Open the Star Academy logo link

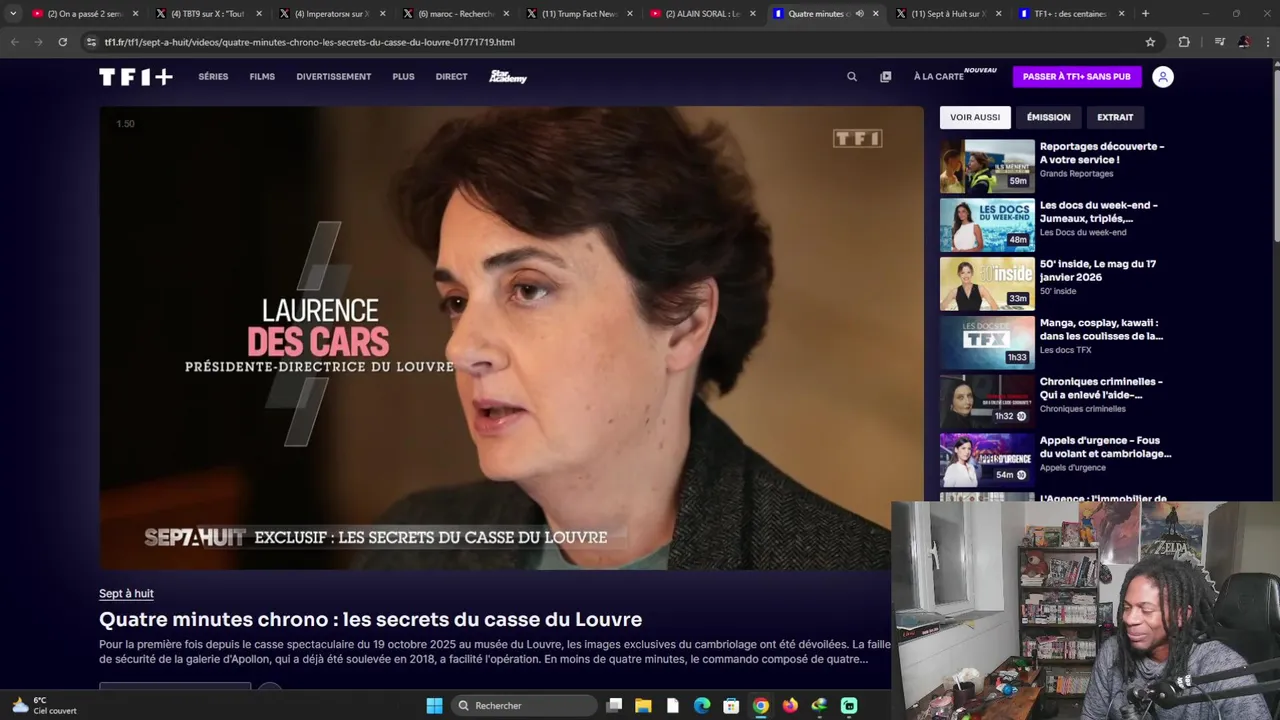tap(508, 77)
